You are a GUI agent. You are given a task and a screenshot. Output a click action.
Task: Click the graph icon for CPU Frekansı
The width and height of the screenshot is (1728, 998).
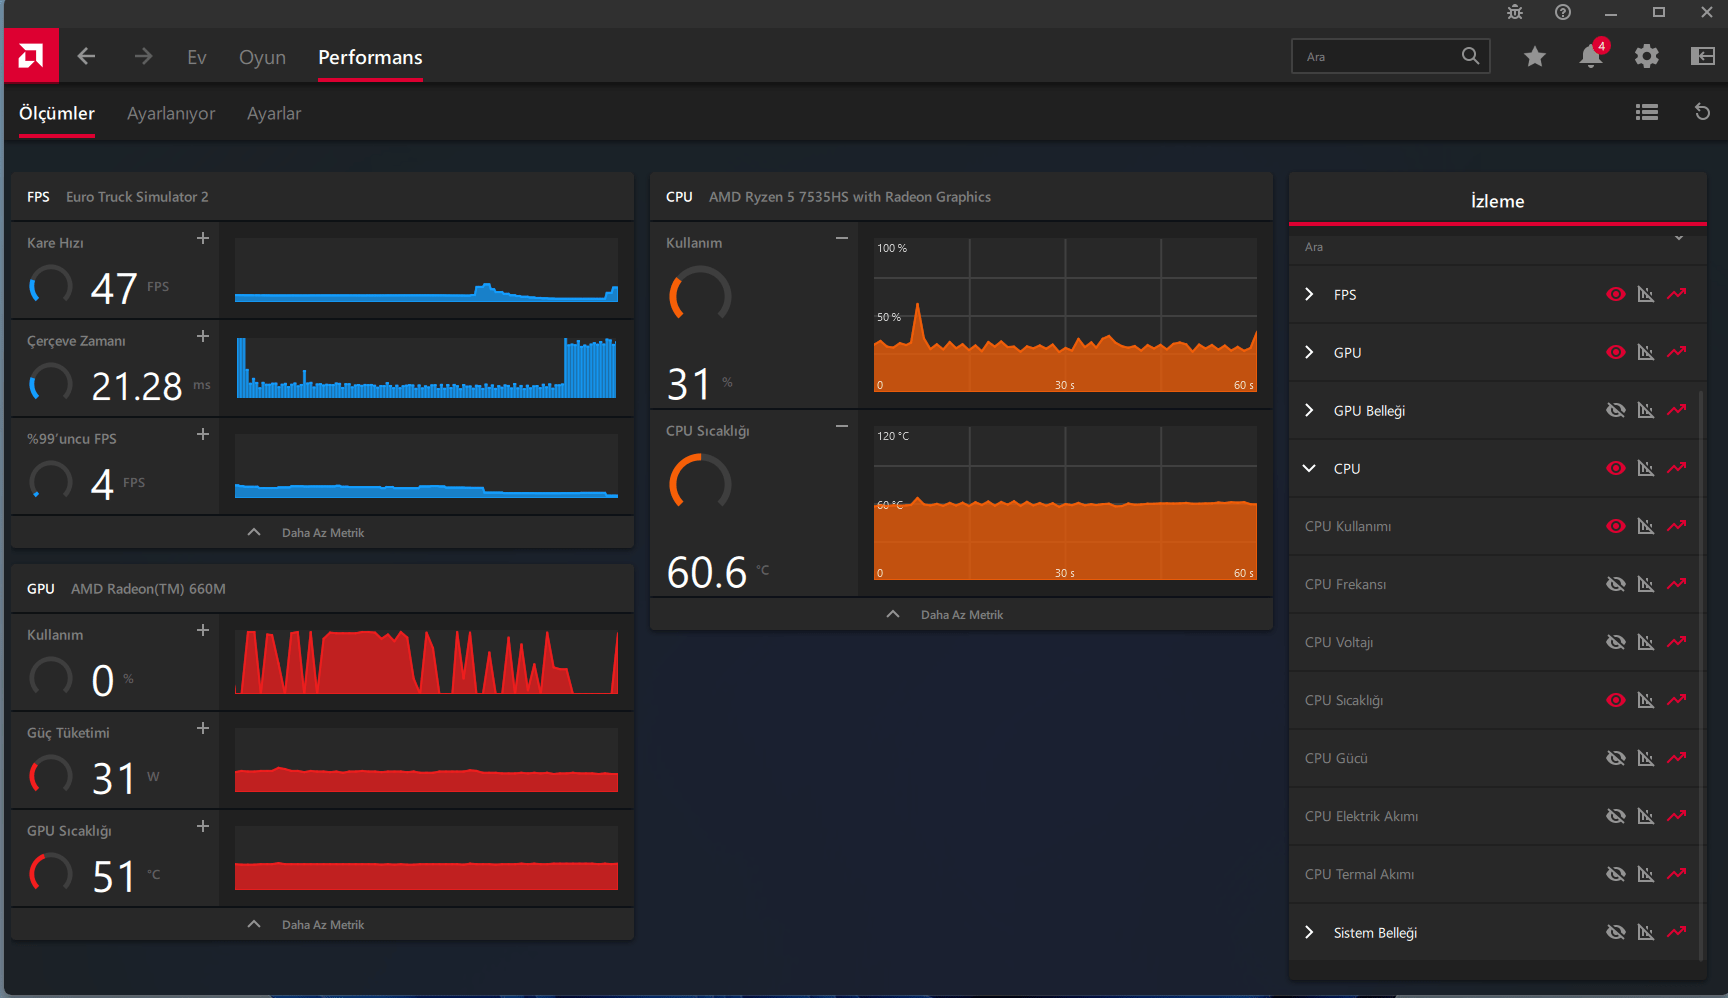[x=1645, y=584]
